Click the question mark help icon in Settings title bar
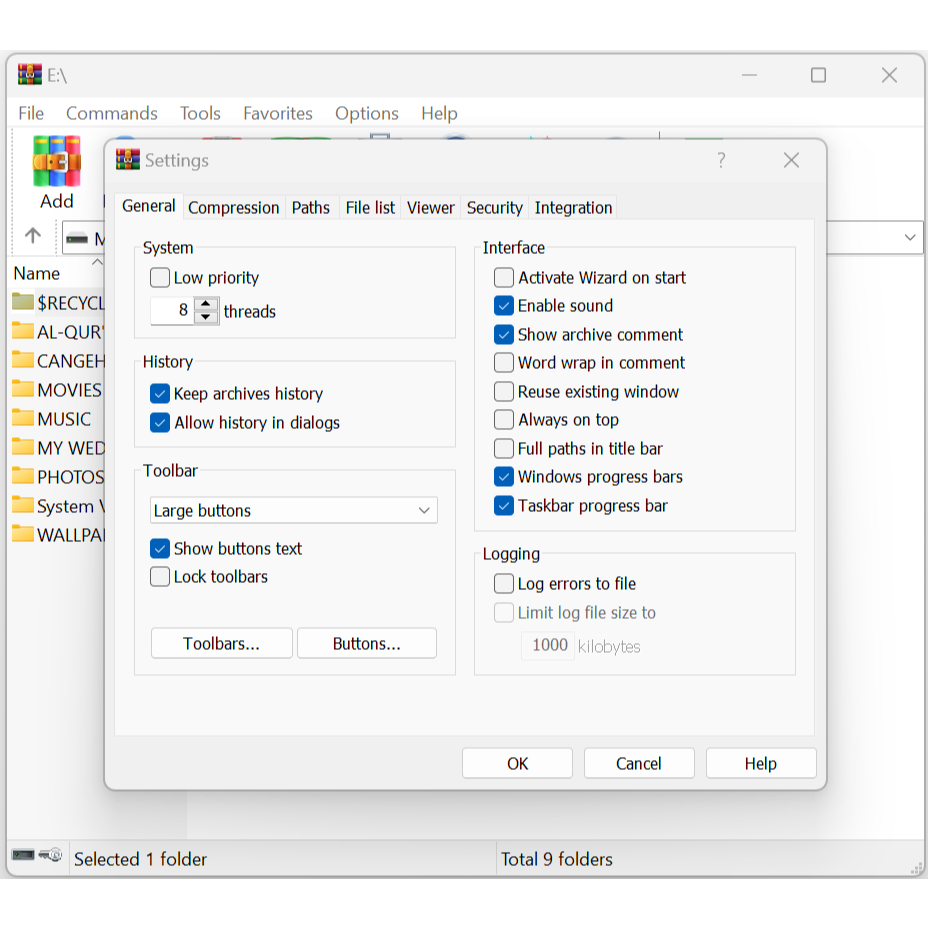 click(721, 160)
